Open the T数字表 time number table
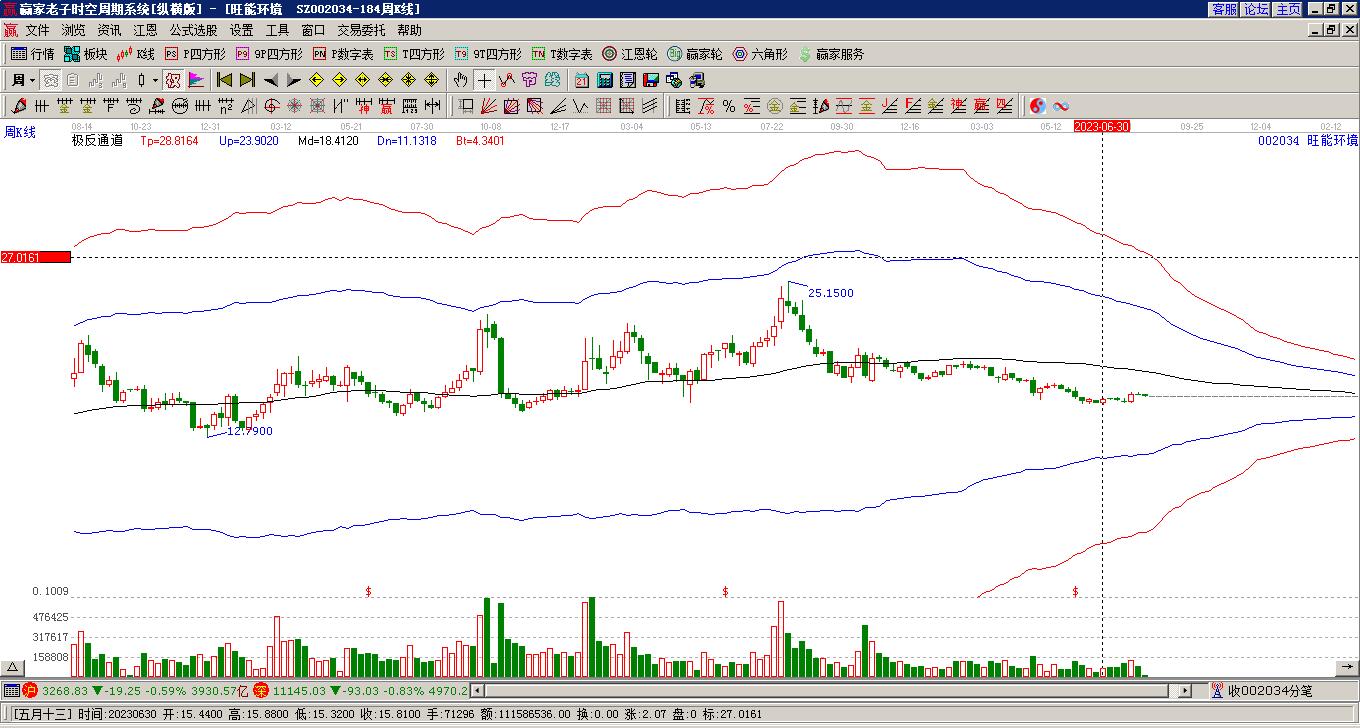The height and width of the screenshot is (728, 1360). (x=562, y=54)
